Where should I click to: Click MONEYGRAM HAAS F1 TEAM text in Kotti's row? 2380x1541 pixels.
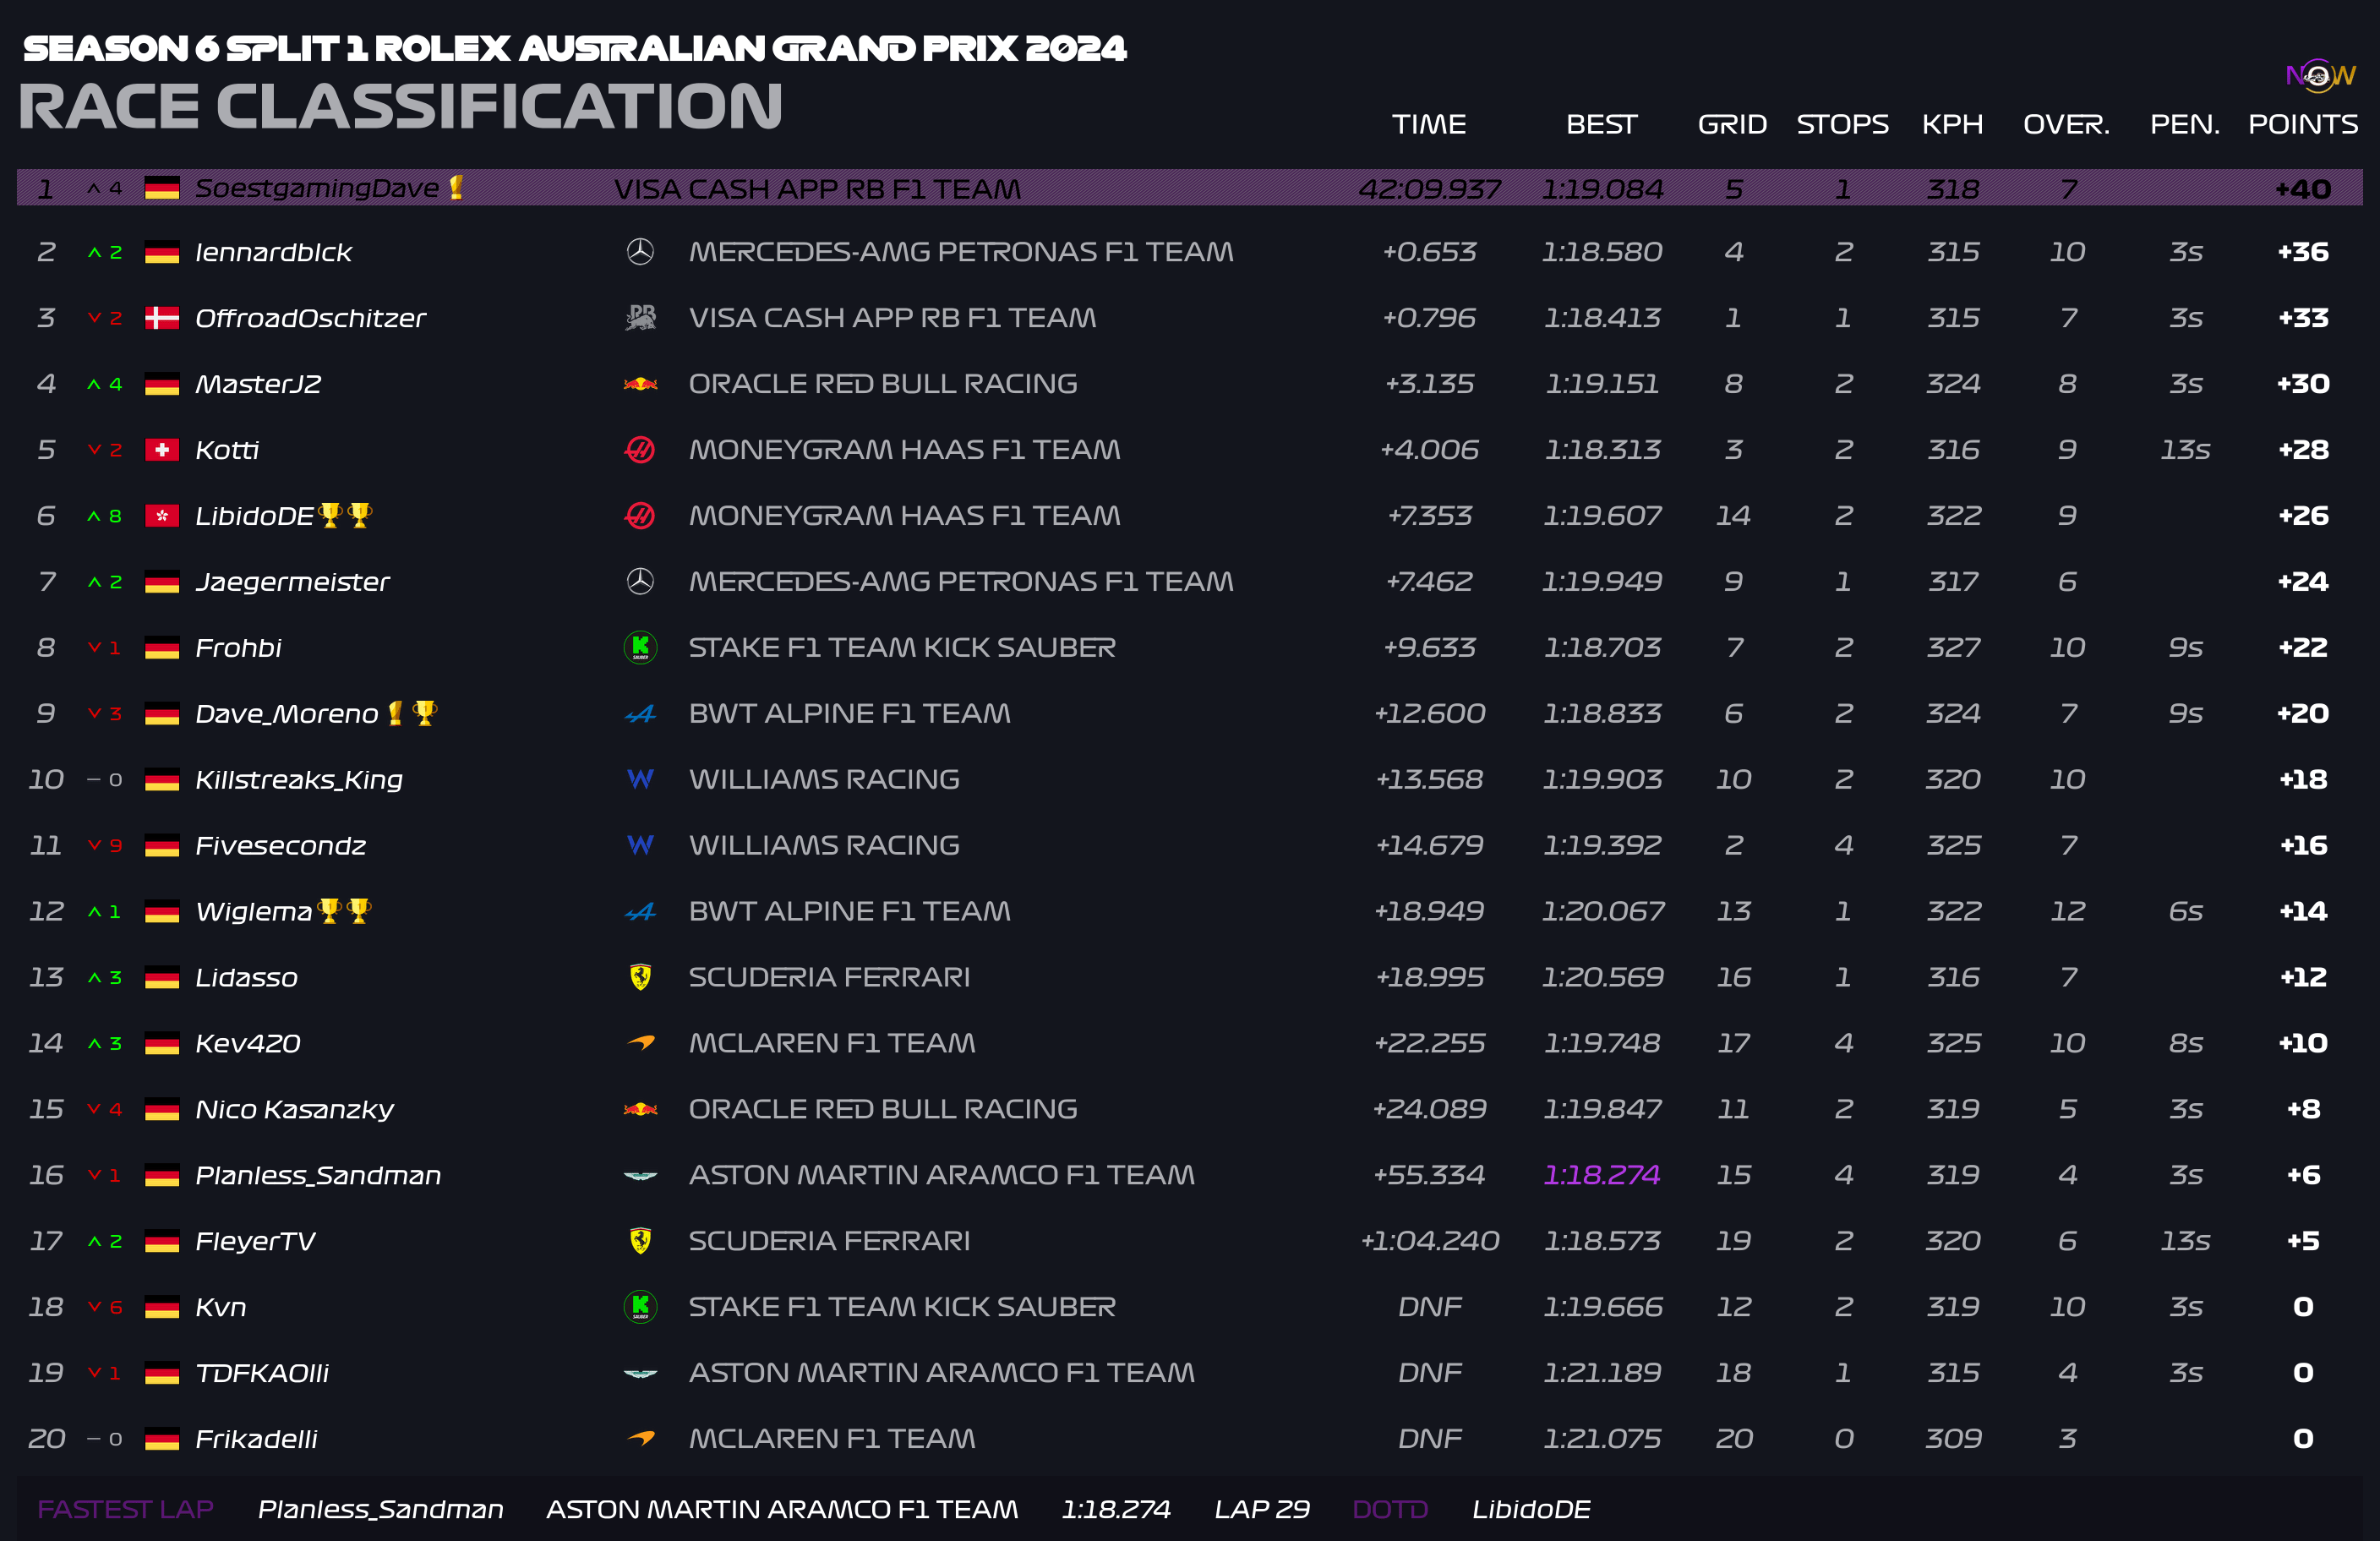click(x=904, y=450)
